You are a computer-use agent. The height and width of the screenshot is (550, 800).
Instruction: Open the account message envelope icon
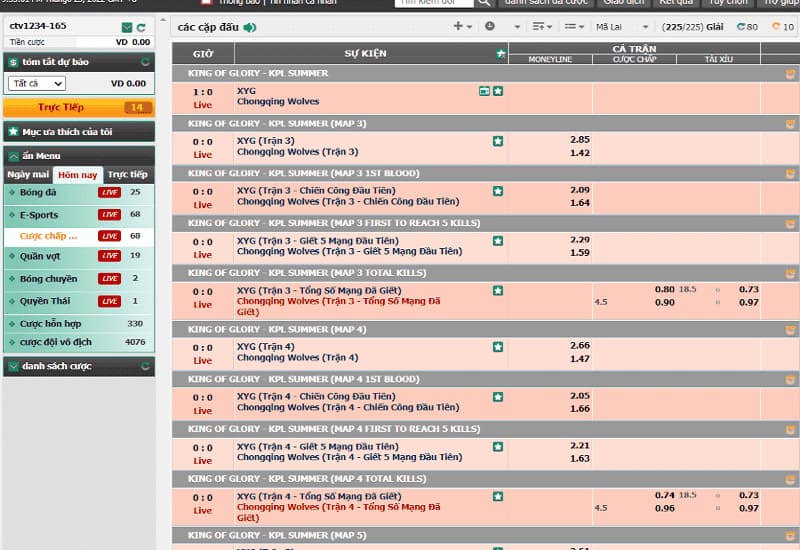127,27
